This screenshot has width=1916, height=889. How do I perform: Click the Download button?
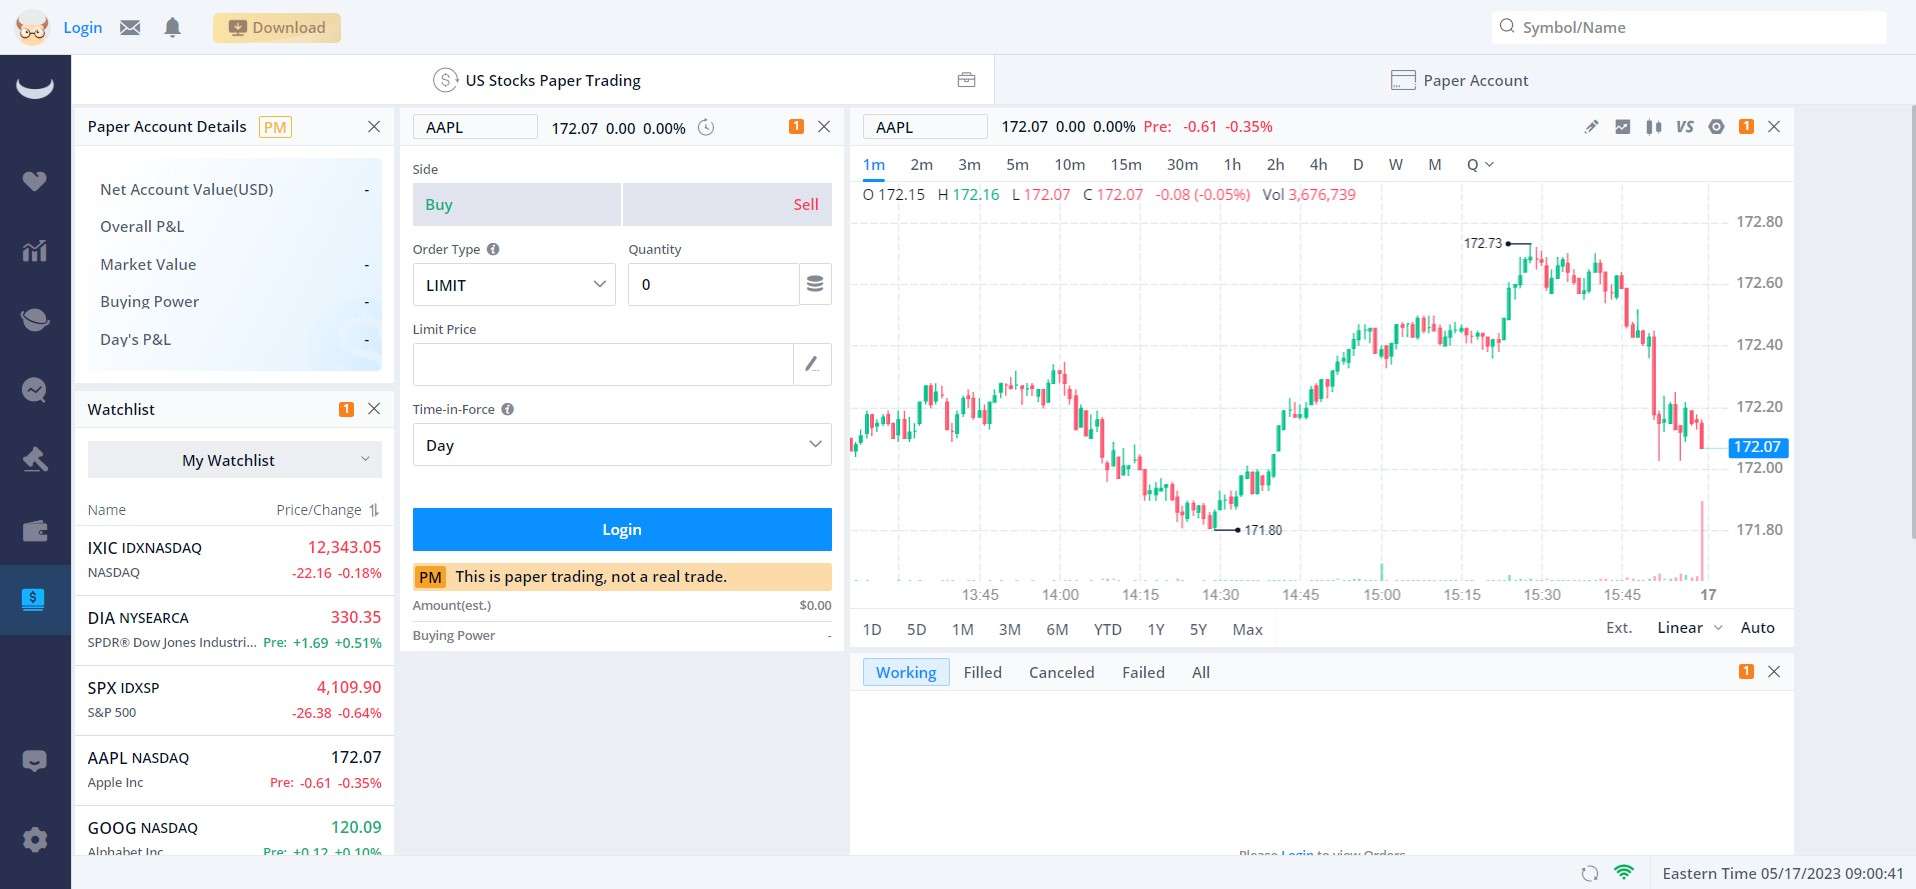point(277,28)
